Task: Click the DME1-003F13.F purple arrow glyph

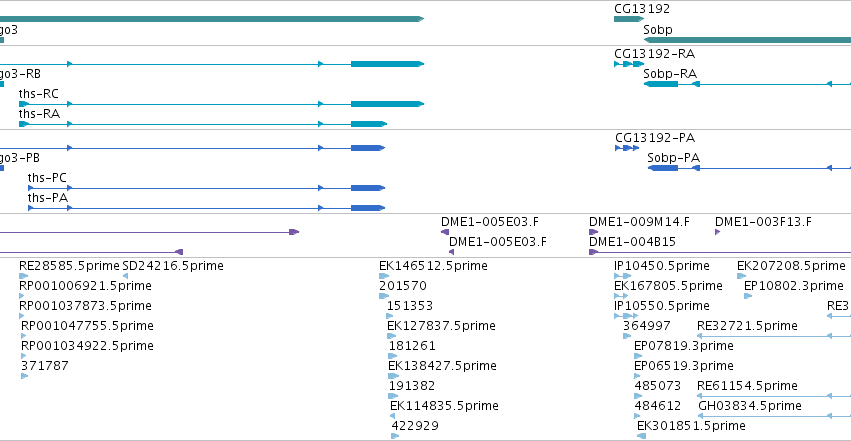Action: [717, 232]
